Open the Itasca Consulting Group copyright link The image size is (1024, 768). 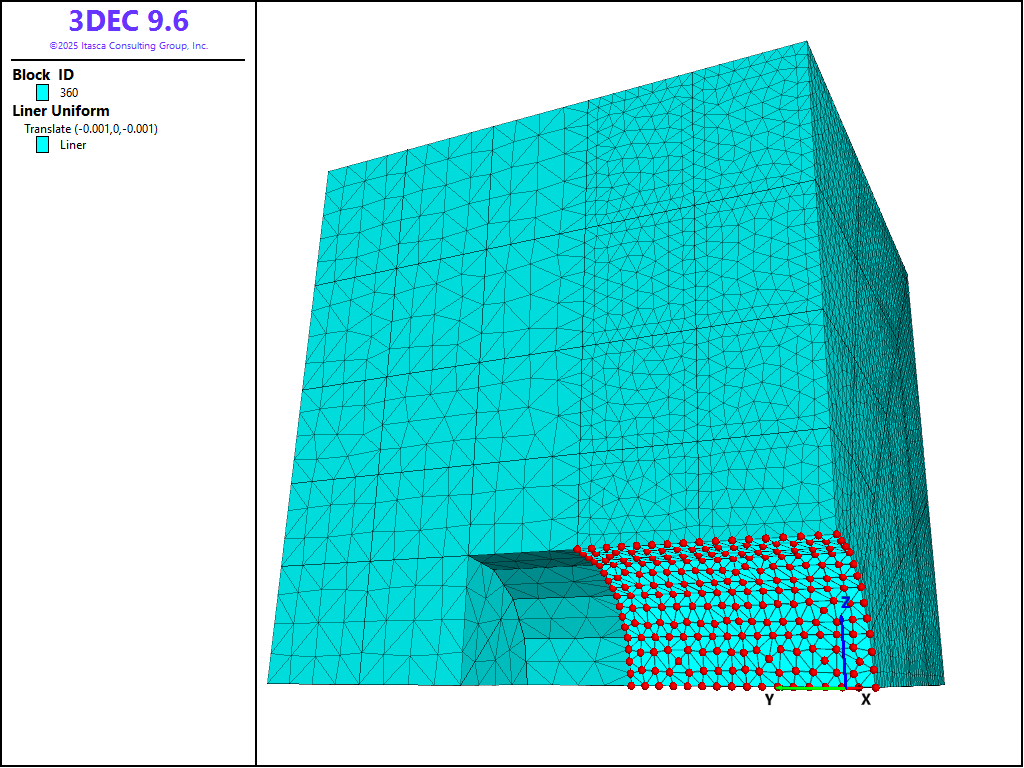[128, 46]
